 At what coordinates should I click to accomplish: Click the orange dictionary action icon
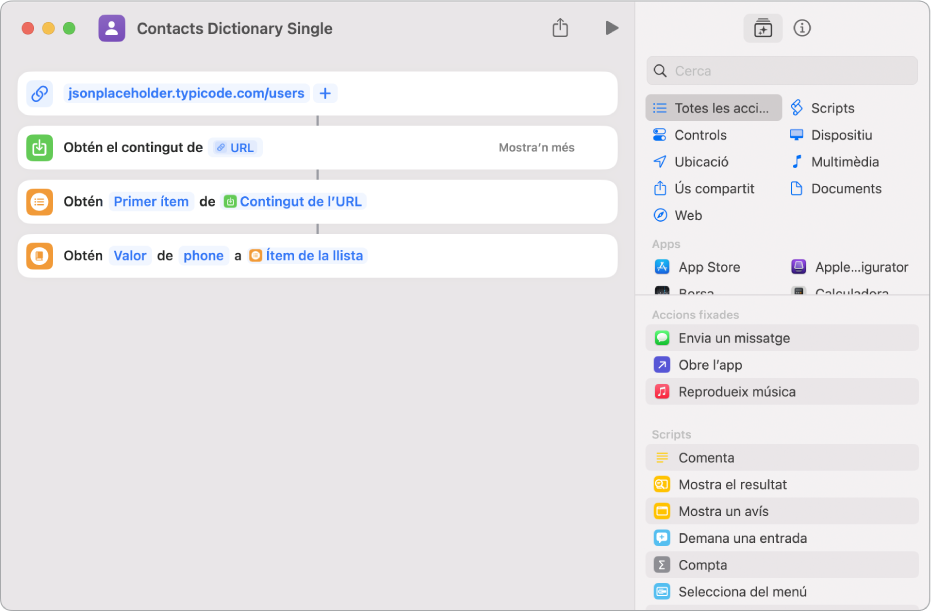40,256
